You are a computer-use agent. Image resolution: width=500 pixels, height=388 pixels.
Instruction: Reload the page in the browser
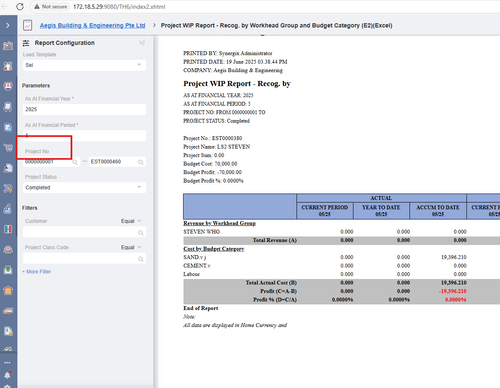point(20,7)
